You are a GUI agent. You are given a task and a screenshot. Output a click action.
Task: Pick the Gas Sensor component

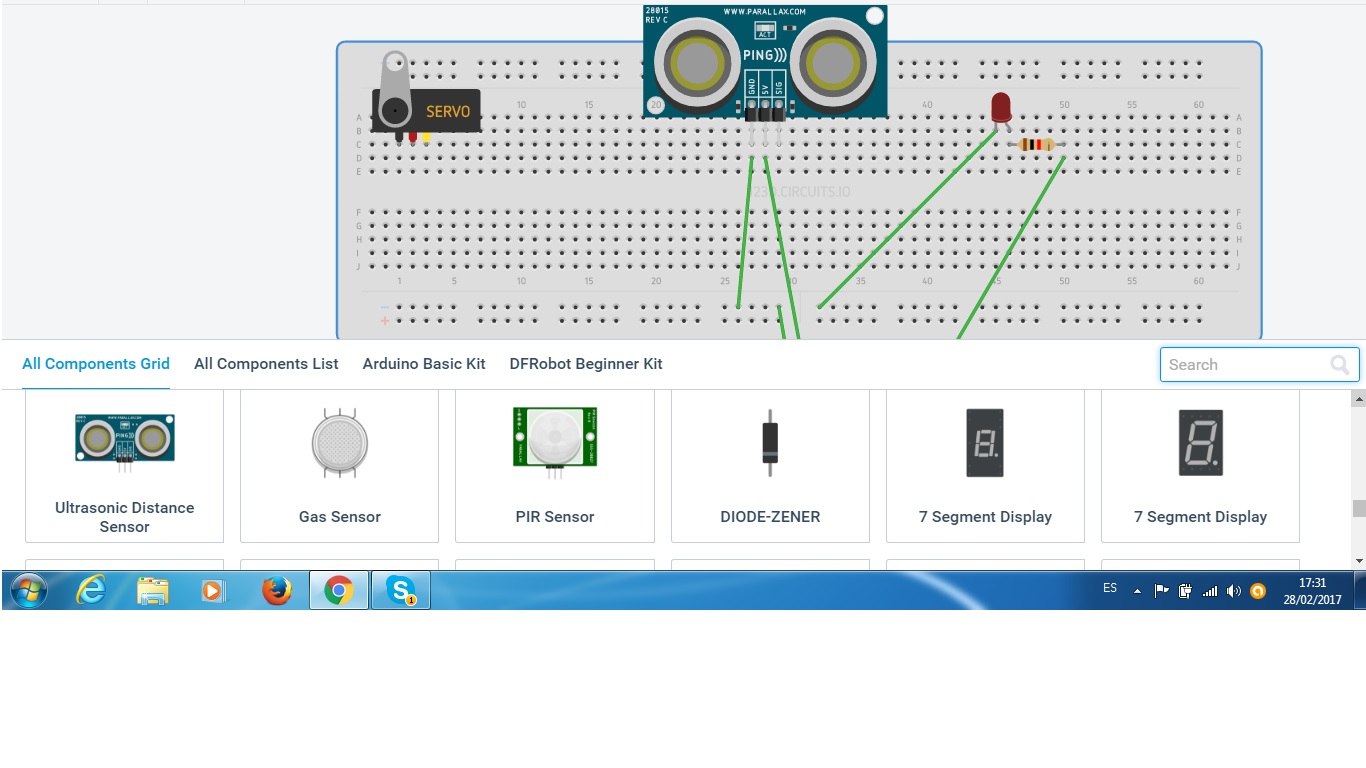pyautogui.click(x=339, y=465)
